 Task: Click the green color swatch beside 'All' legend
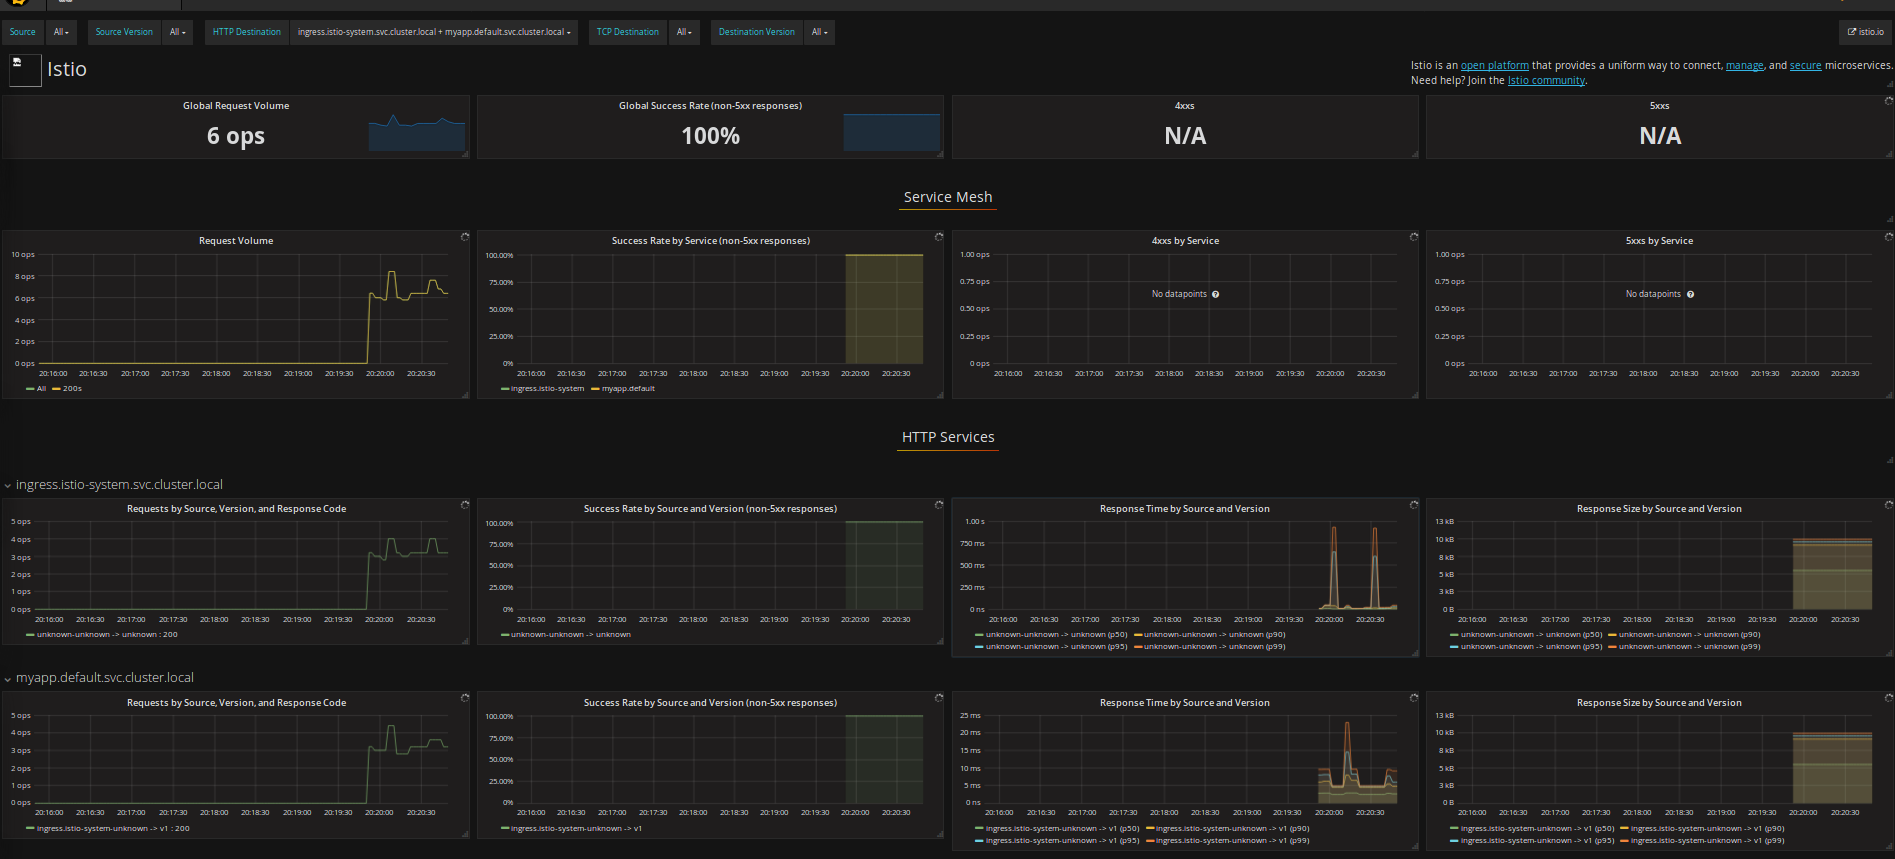tap(30, 389)
